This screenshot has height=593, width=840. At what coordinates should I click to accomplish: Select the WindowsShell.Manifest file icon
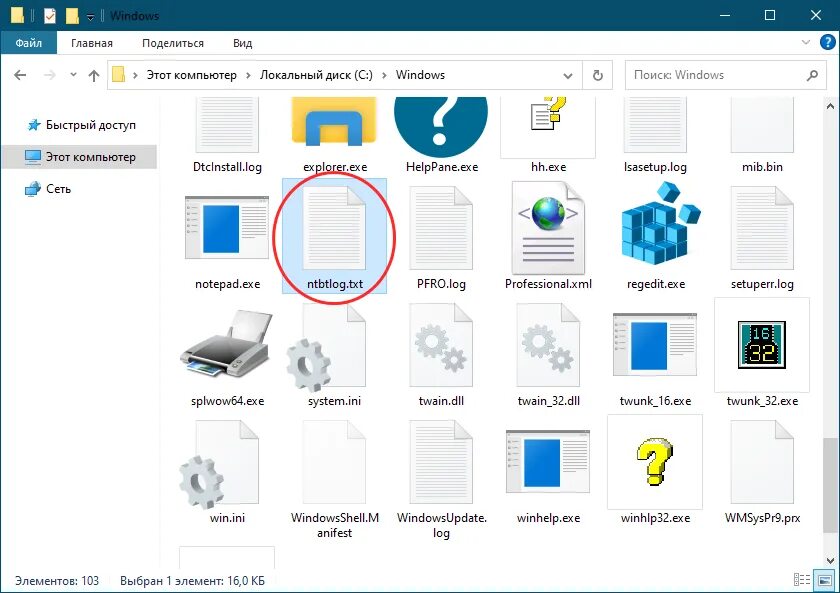coord(334,462)
